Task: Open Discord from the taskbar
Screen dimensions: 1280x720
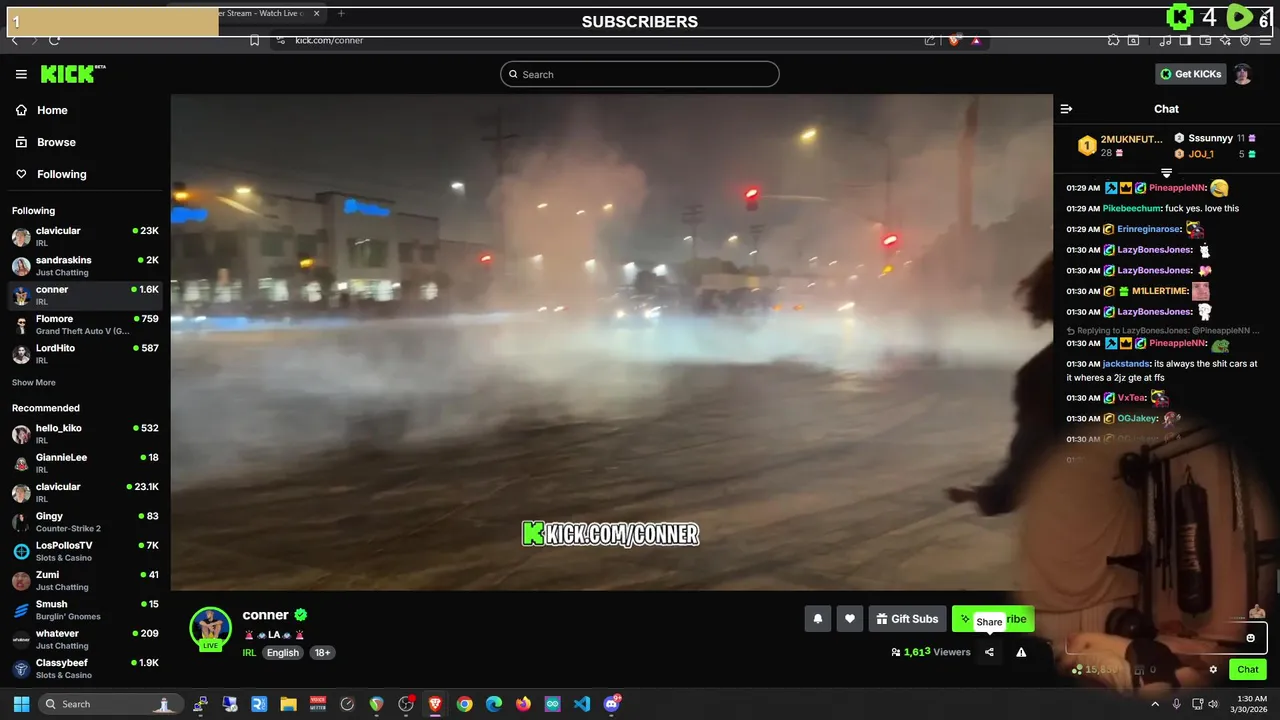Action: point(611,704)
